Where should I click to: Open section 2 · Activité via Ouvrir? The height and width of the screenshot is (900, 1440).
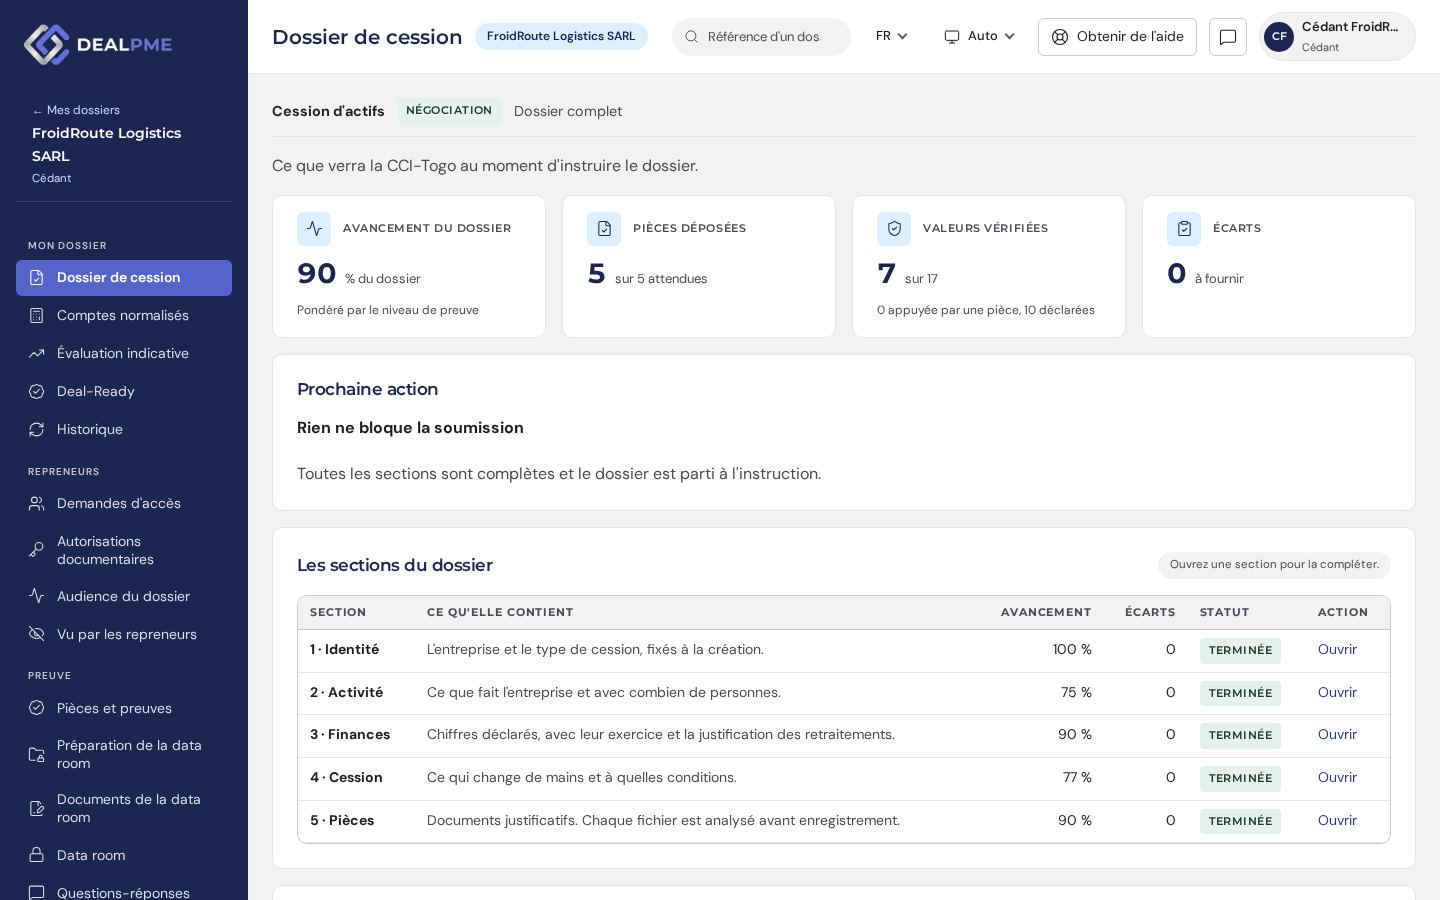[x=1337, y=693]
